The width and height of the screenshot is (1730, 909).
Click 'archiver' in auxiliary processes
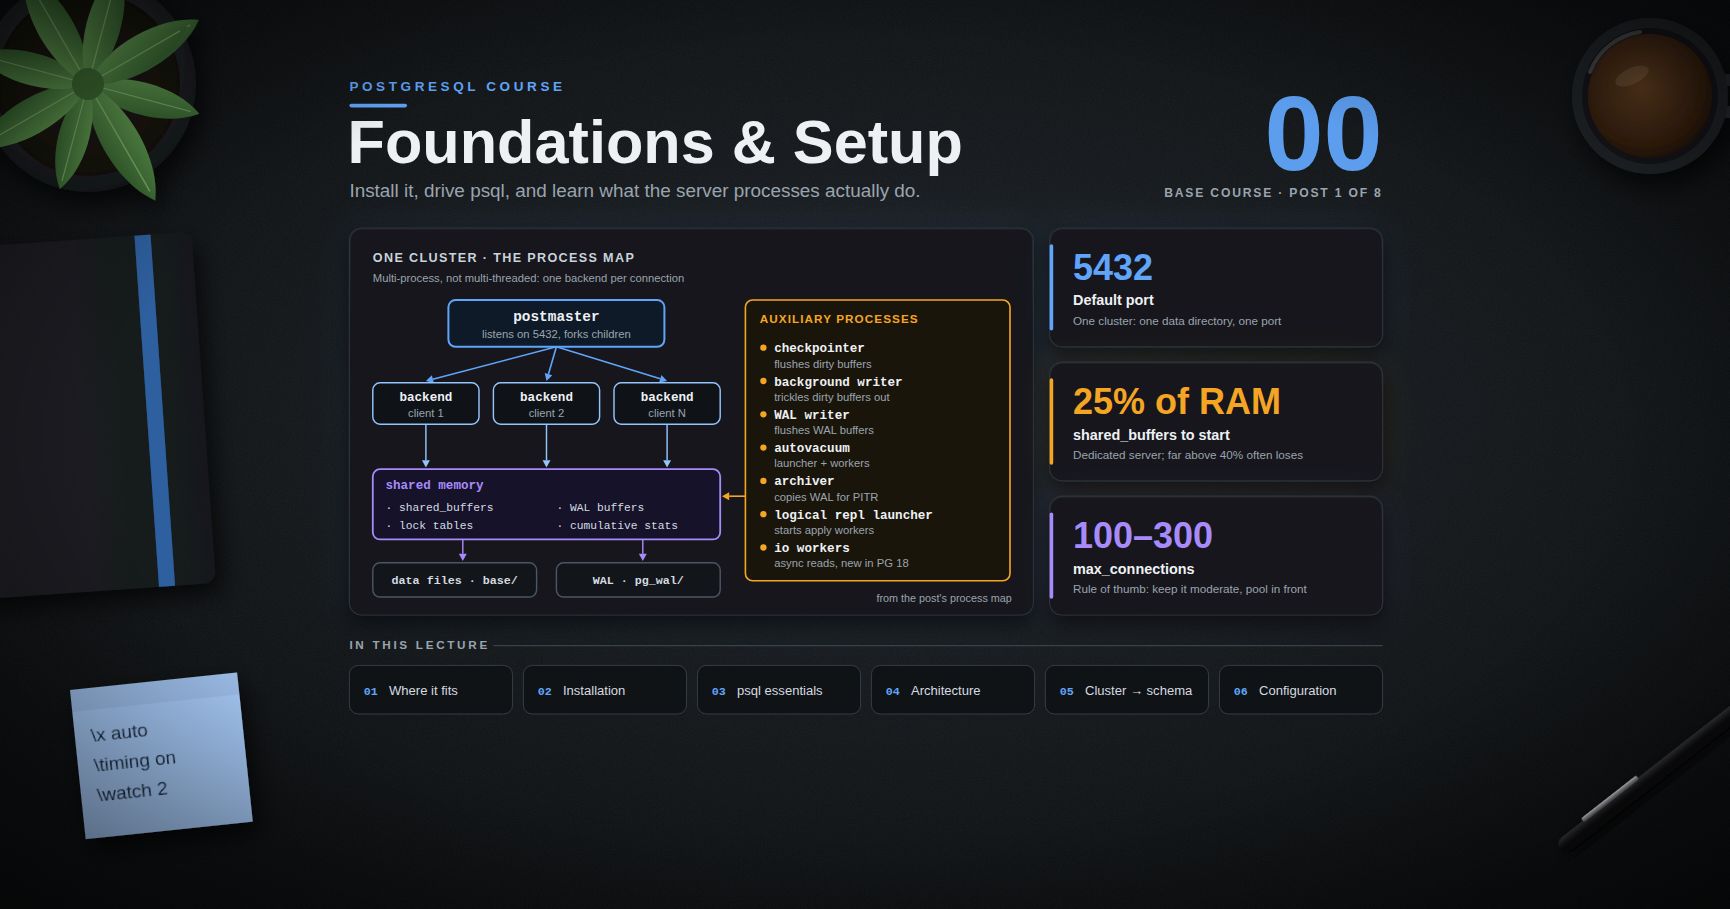coord(804,481)
